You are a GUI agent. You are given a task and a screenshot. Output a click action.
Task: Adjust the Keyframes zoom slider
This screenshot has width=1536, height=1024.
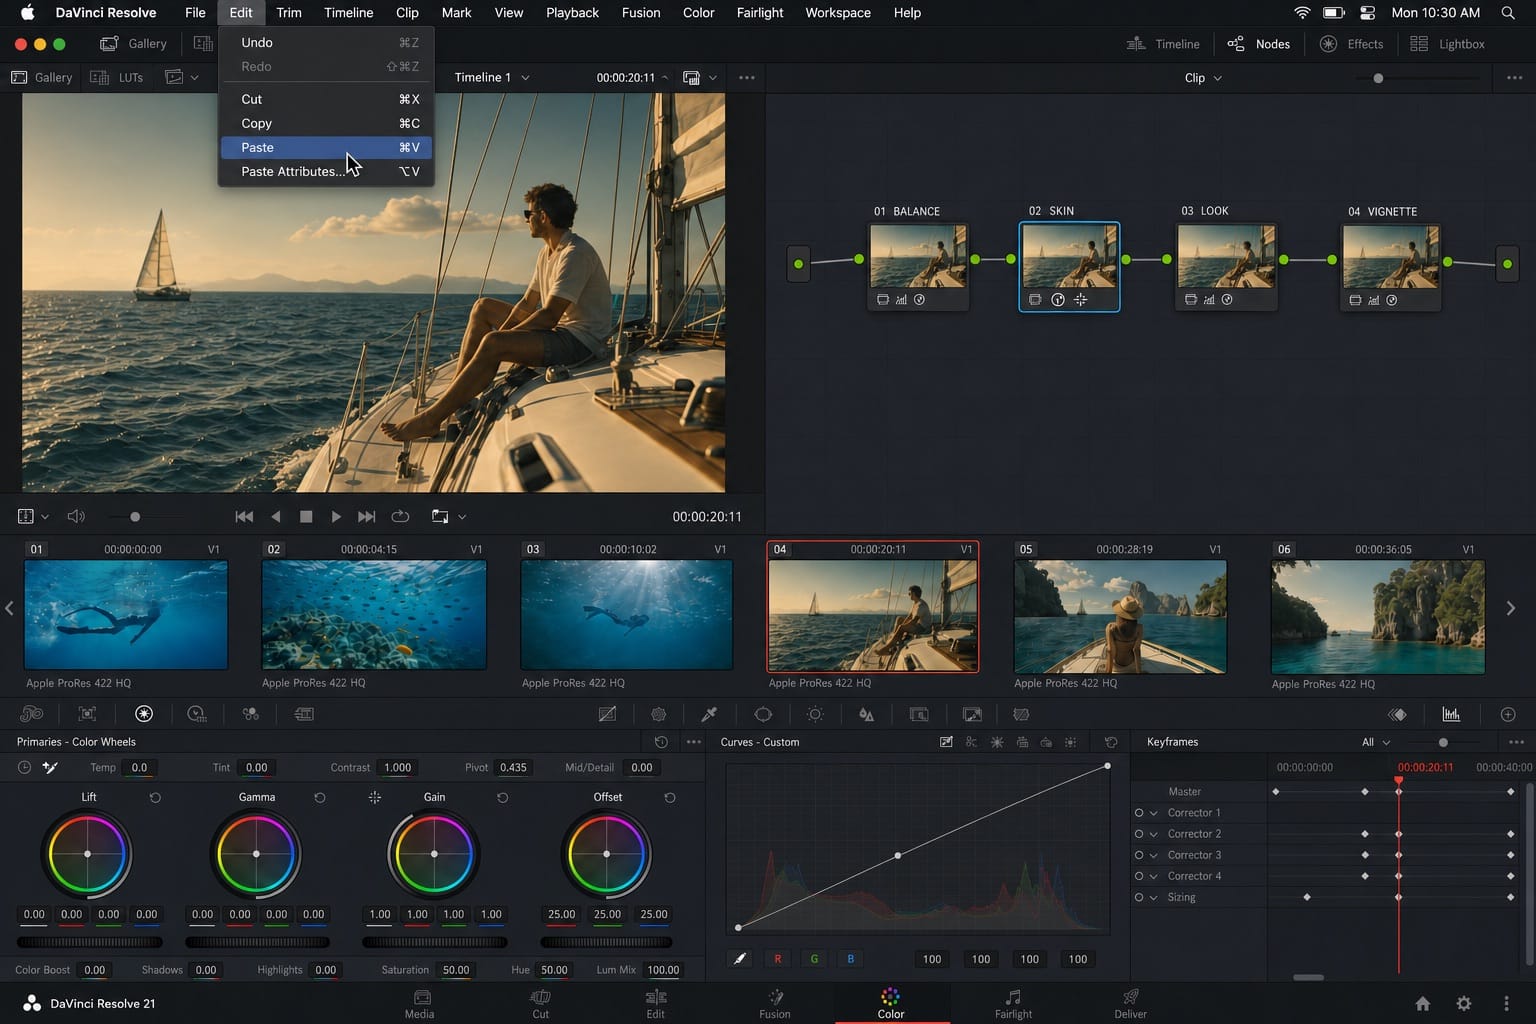point(1443,742)
